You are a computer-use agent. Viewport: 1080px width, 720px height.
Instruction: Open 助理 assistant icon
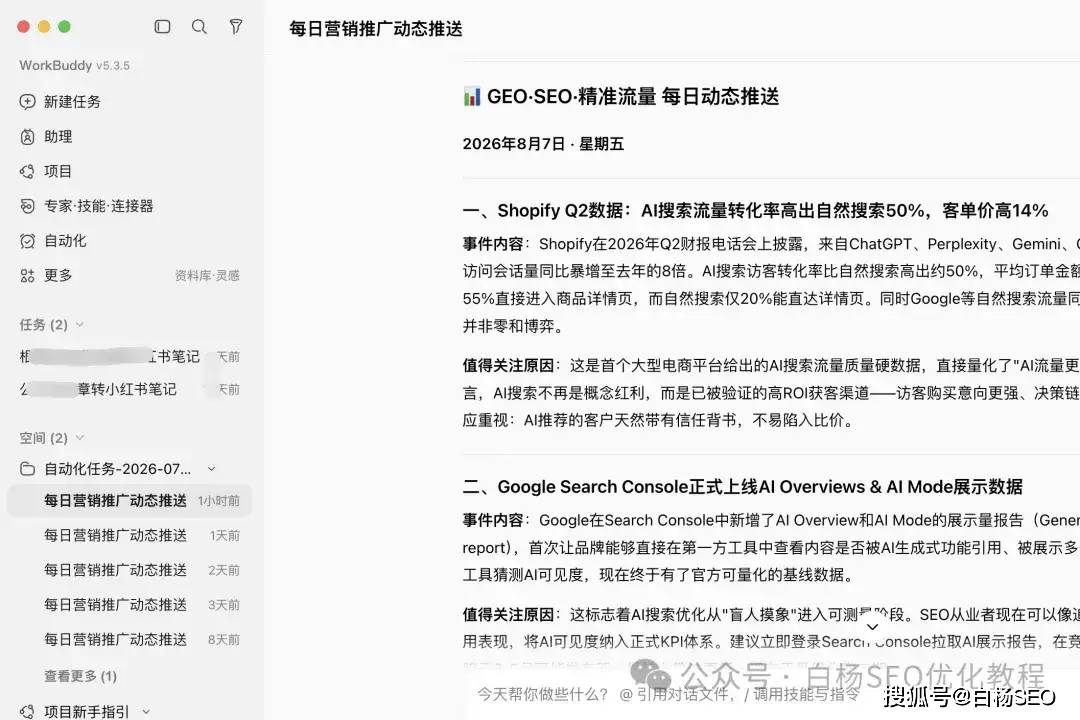(28, 136)
